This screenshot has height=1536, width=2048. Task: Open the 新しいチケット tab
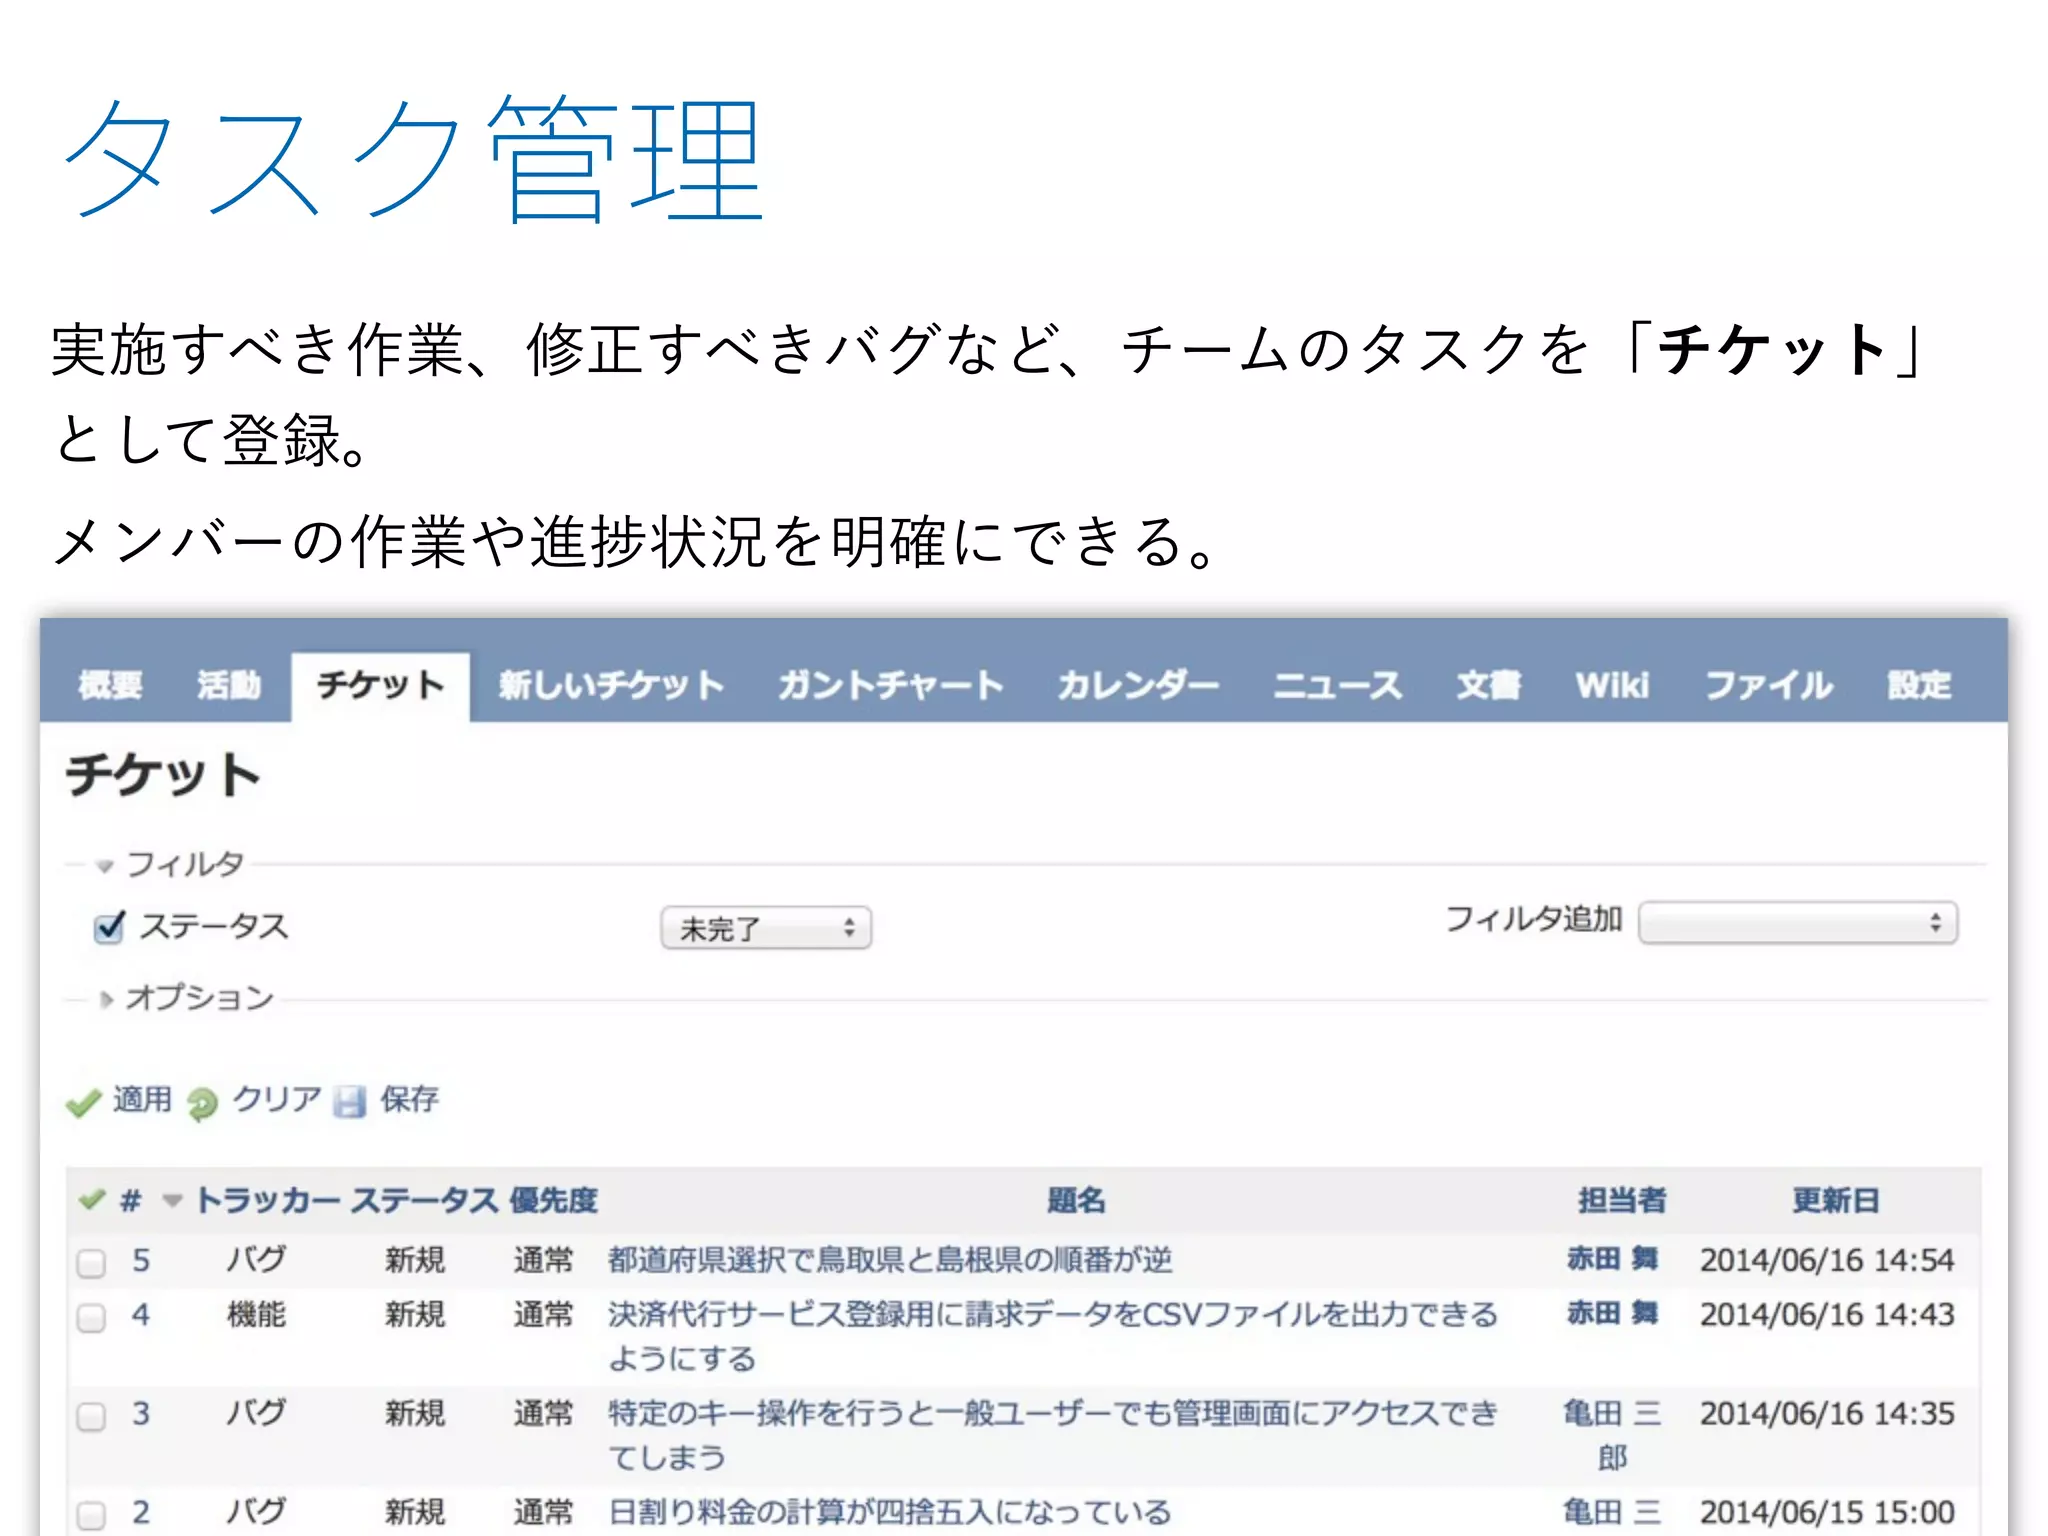pyautogui.click(x=611, y=685)
